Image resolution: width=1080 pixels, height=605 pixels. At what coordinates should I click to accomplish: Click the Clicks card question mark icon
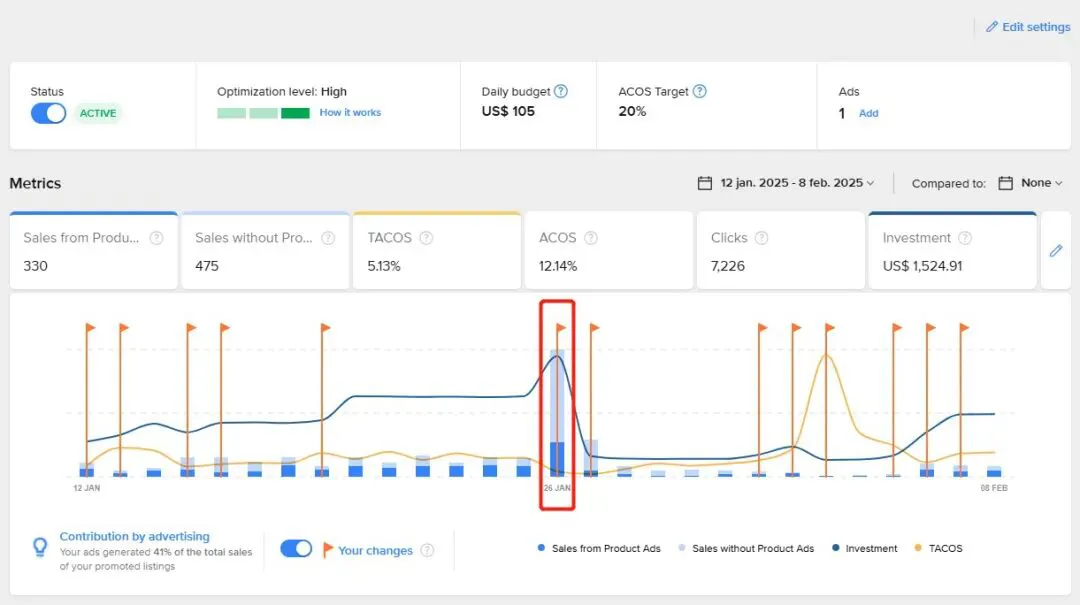point(761,238)
